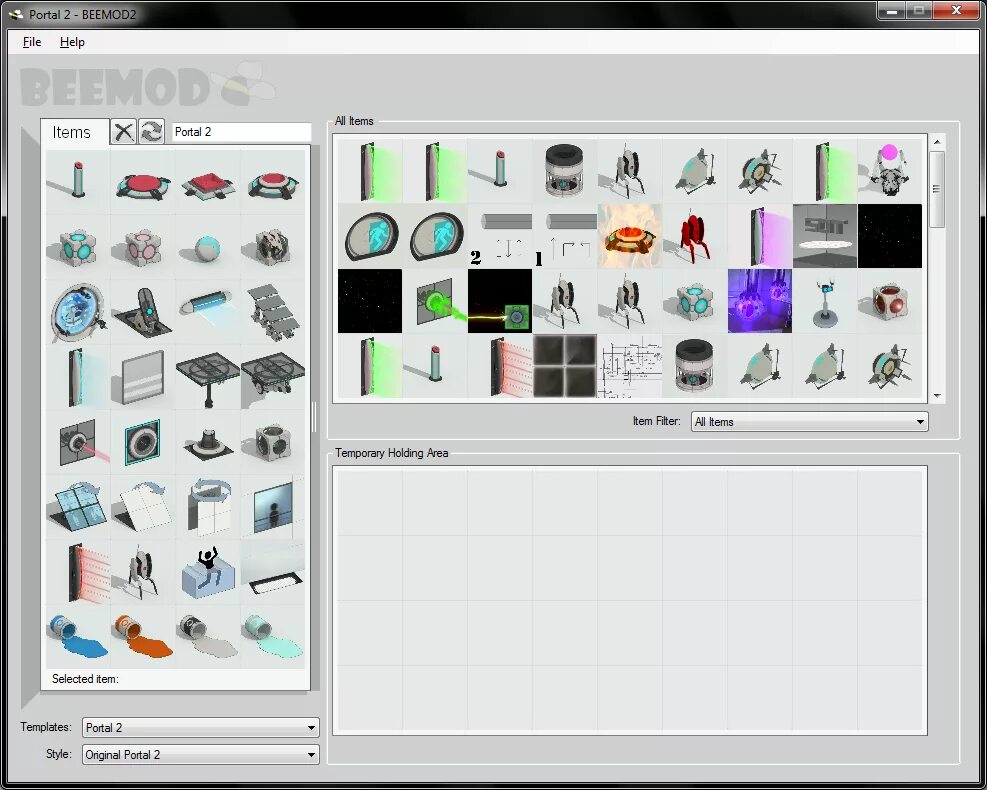
Task: Choose the grey room with floating disc thumbnail
Action: 825,236
